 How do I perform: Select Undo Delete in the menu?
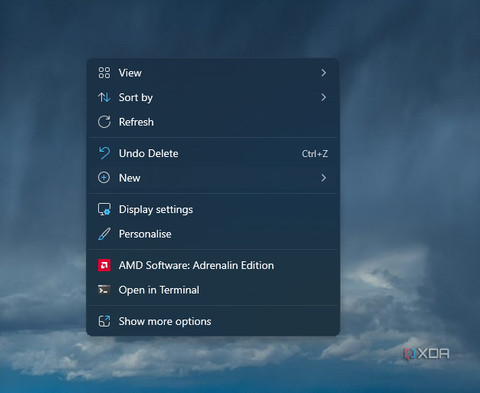(x=213, y=153)
